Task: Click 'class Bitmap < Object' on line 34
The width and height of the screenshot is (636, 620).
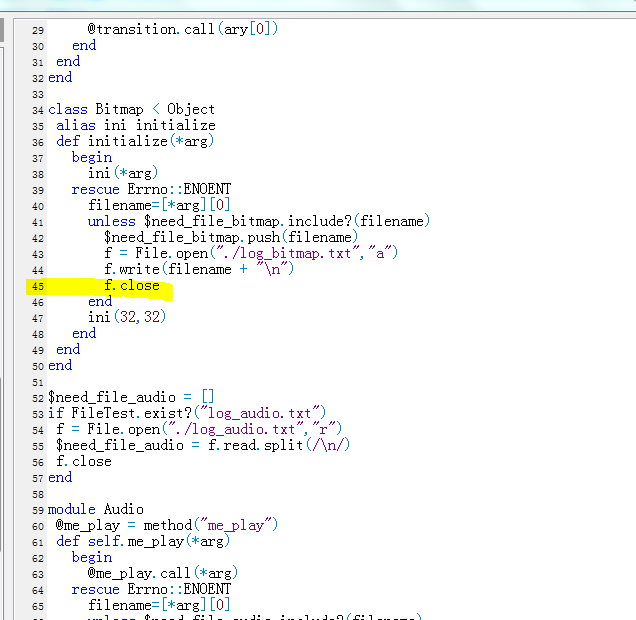Action: (131, 109)
